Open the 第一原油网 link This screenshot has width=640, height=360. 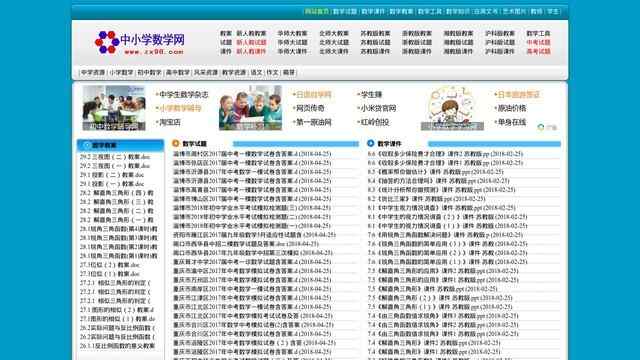point(313,122)
